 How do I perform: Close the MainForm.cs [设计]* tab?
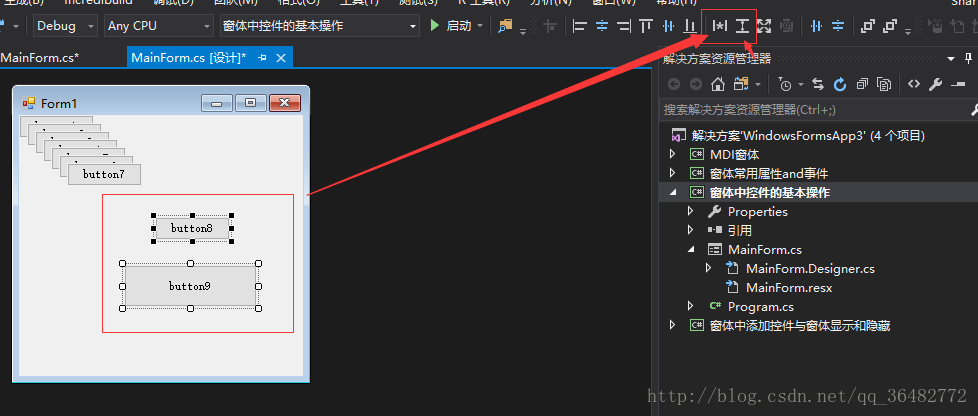tap(281, 58)
